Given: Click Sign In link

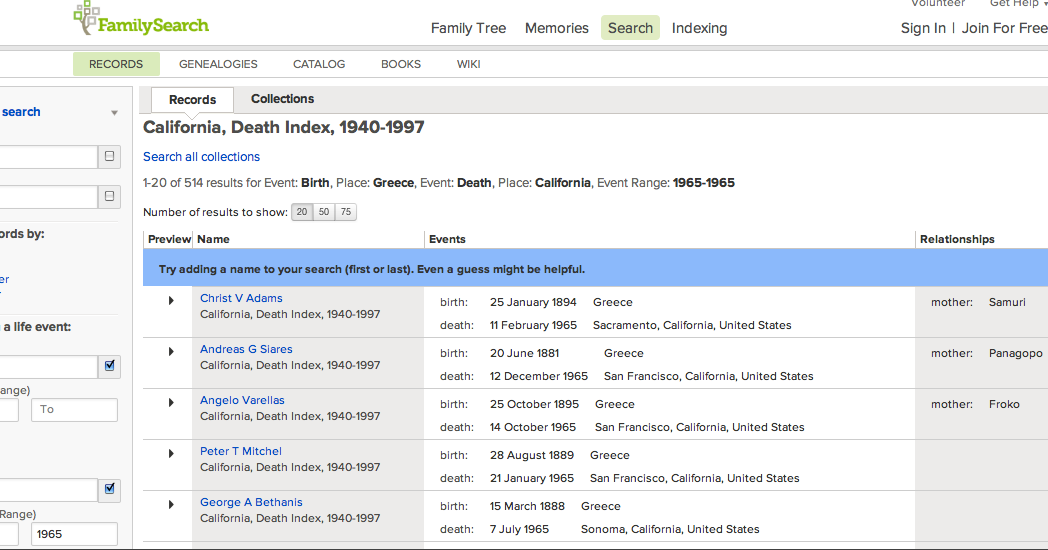Looking at the screenshot, I should (x=923, y=28).
